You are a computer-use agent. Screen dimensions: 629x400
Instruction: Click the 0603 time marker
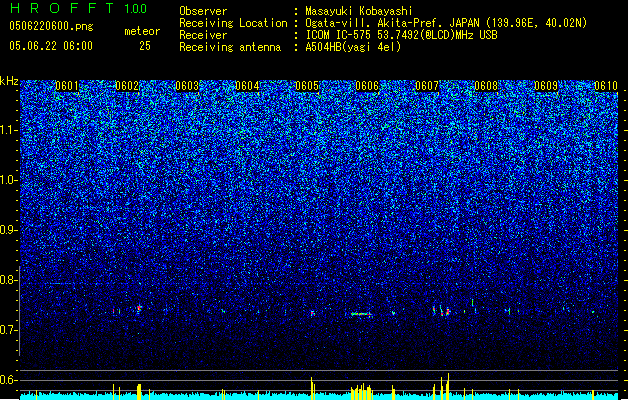tap(187, 86)
